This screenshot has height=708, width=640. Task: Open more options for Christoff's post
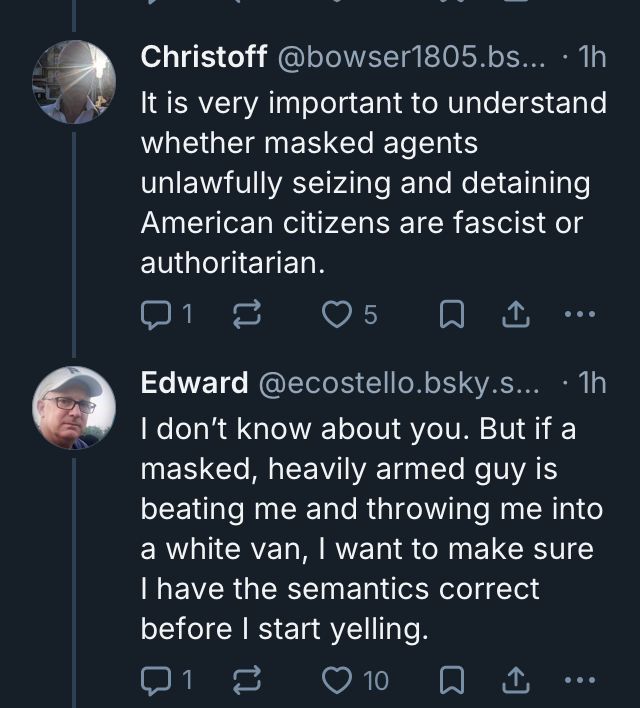pyautogui.click(x=579, y=315)
